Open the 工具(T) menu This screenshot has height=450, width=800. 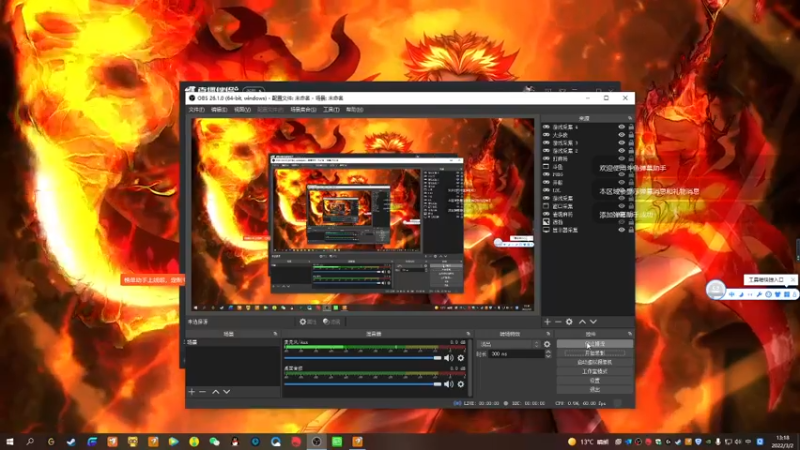331,110
